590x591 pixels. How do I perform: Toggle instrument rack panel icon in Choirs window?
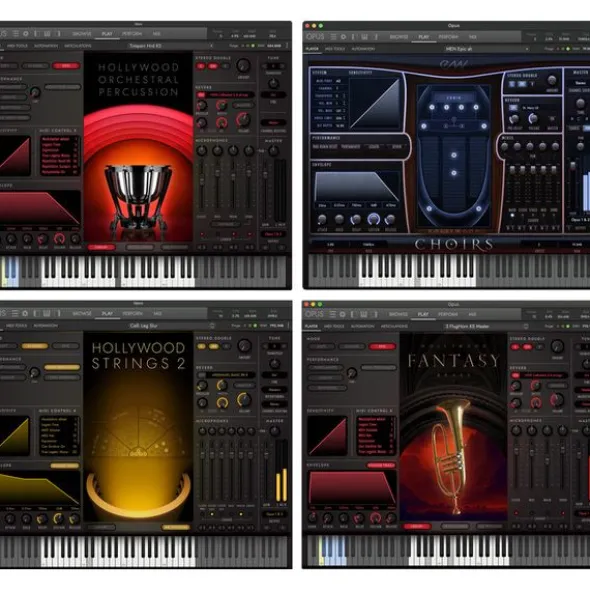click(x=354, y=37)
